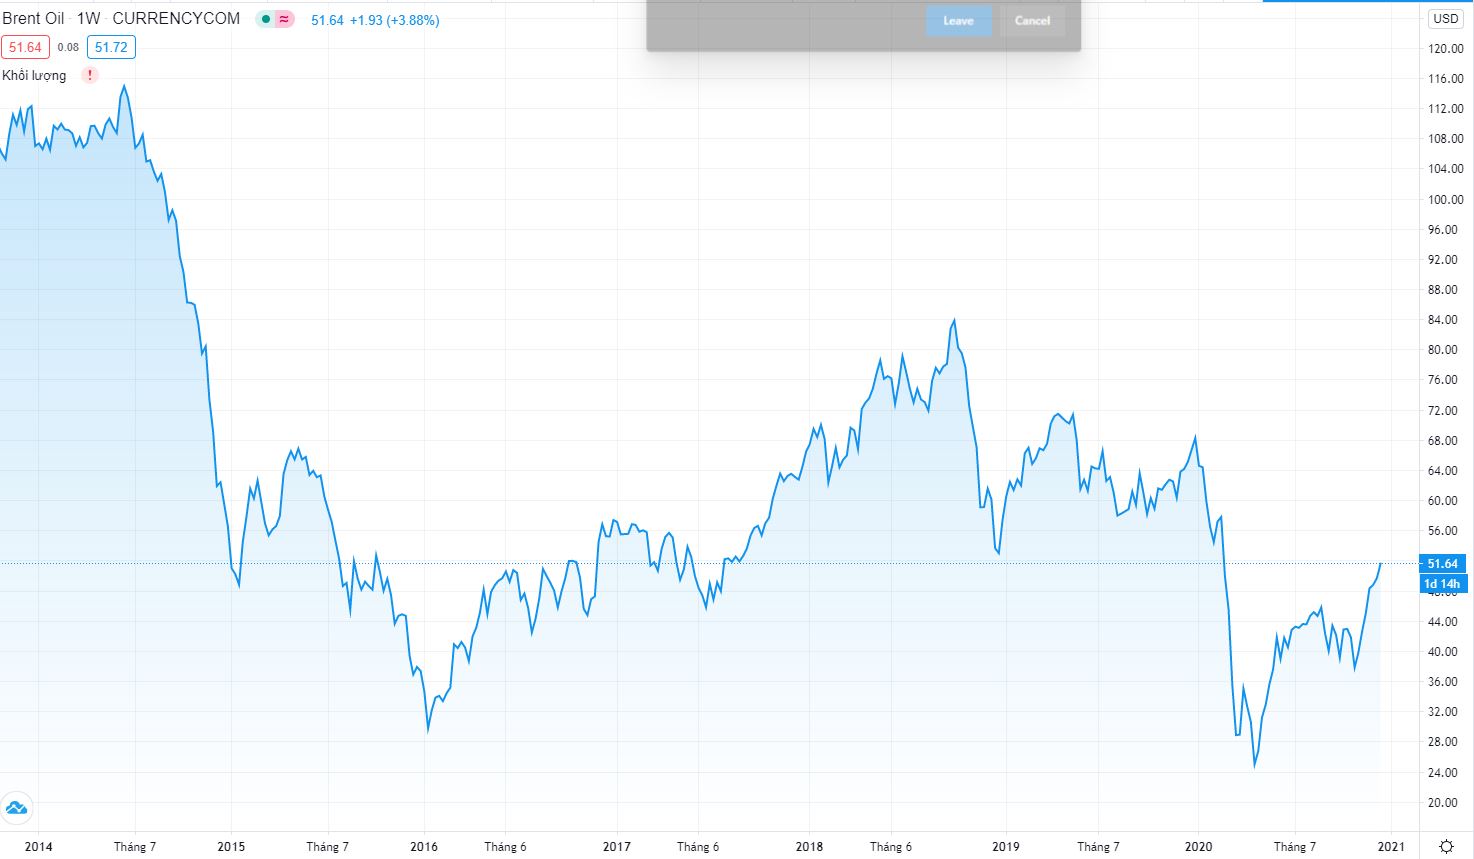Open chart settings gear icon

click(x=1446, y=847)
